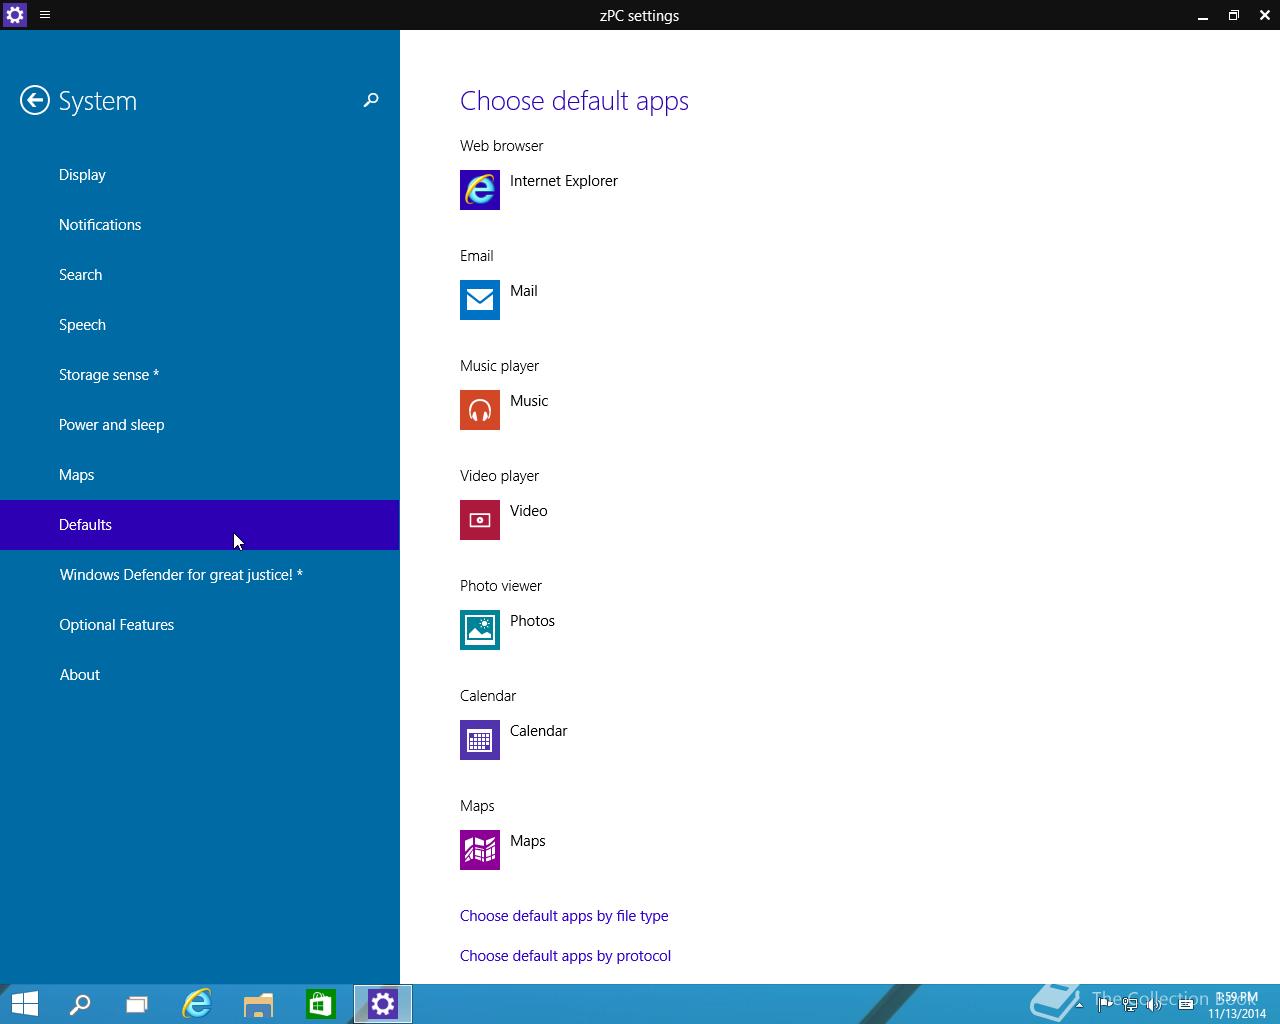Open Optional Features category

pos(200,625)
